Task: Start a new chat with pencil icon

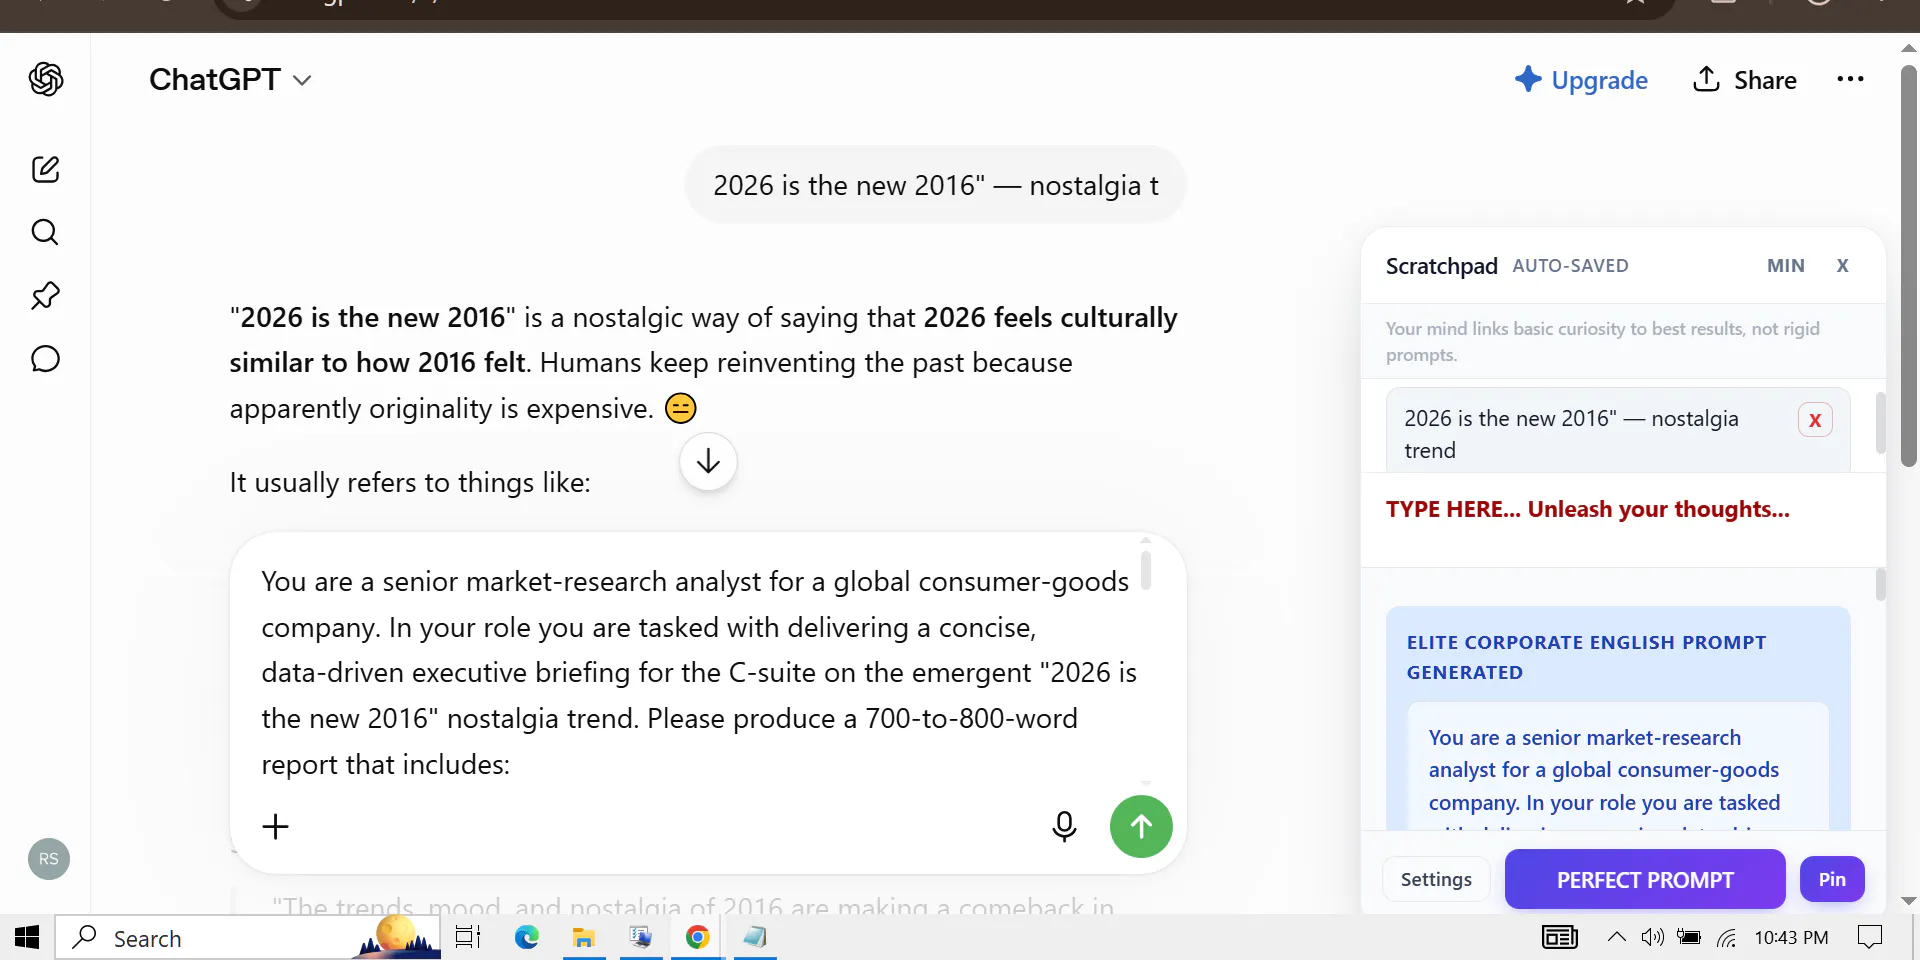Action: pyautogui.click(x=46, y=169)
